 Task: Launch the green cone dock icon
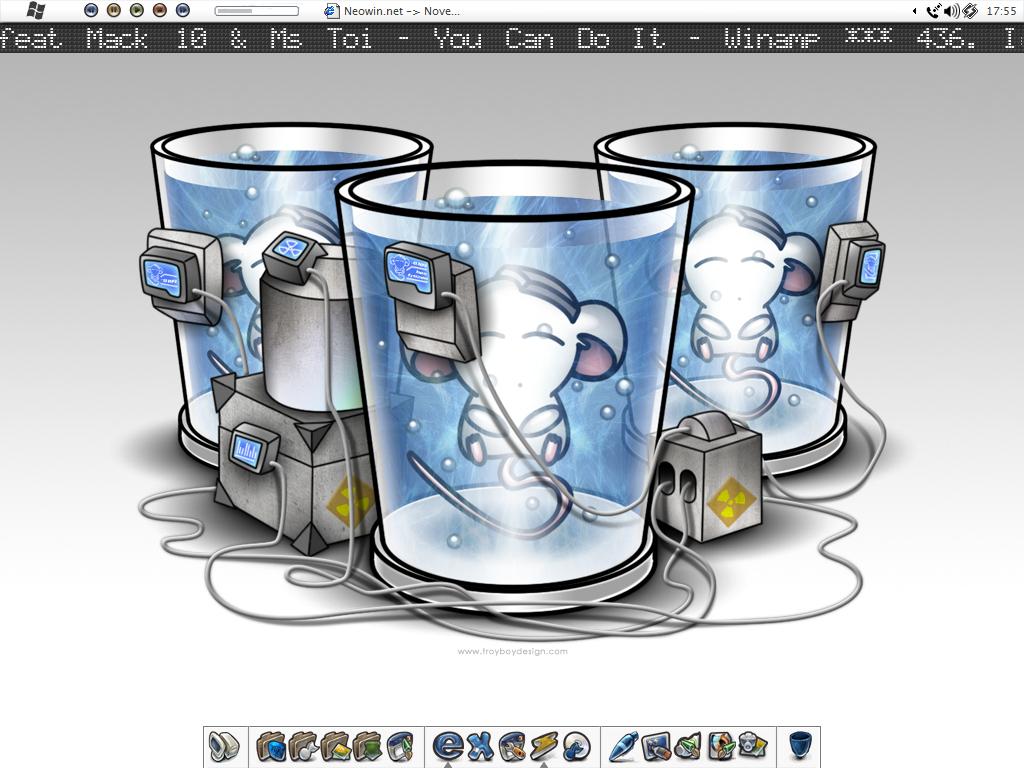pos(688,746)
